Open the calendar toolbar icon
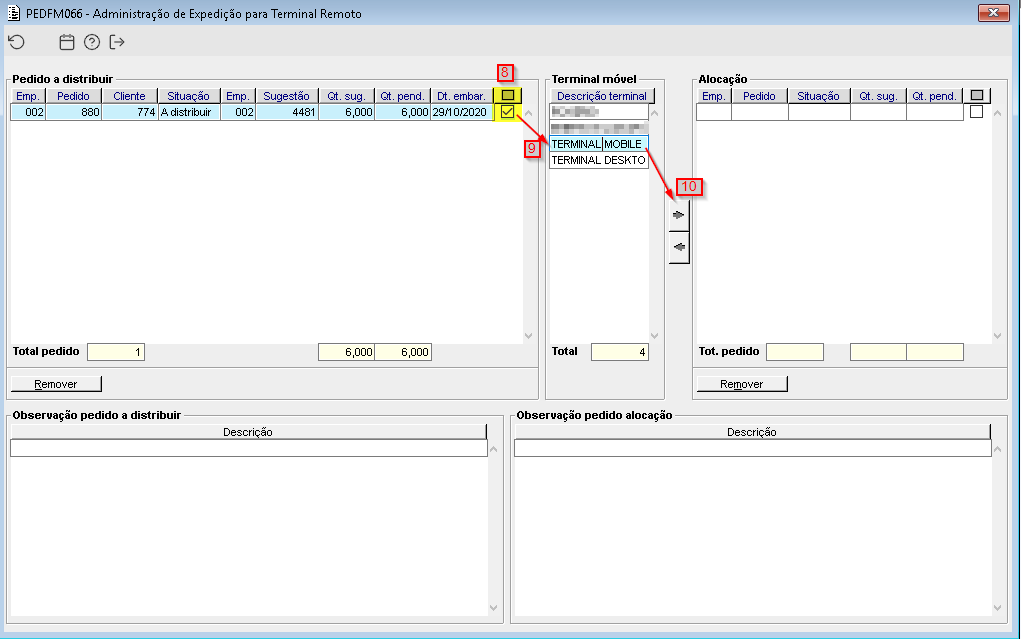Viewport: 1021px width, 639px height. click(66, 42)
